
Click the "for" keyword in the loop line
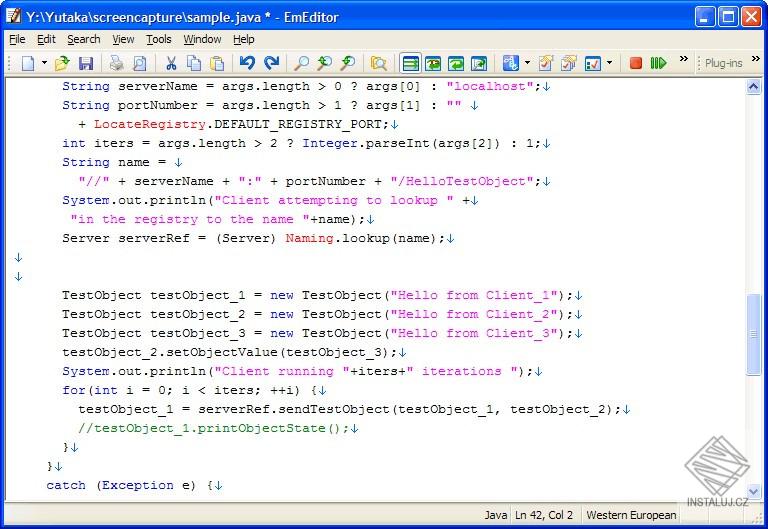[73, 390]
